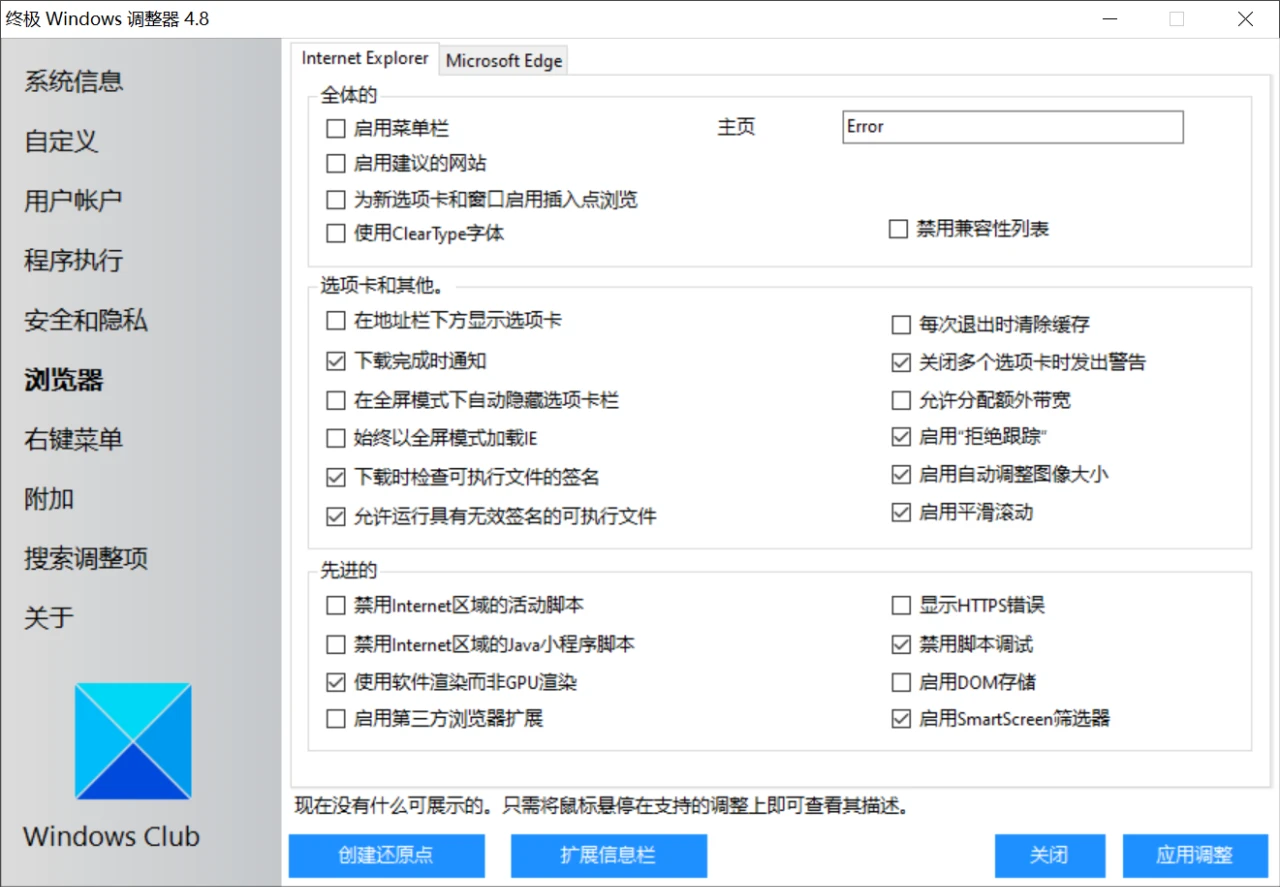Viewport: 1280px width, 887px height.
Task: Click the Windows Club text link
Action: pos(111,836)
